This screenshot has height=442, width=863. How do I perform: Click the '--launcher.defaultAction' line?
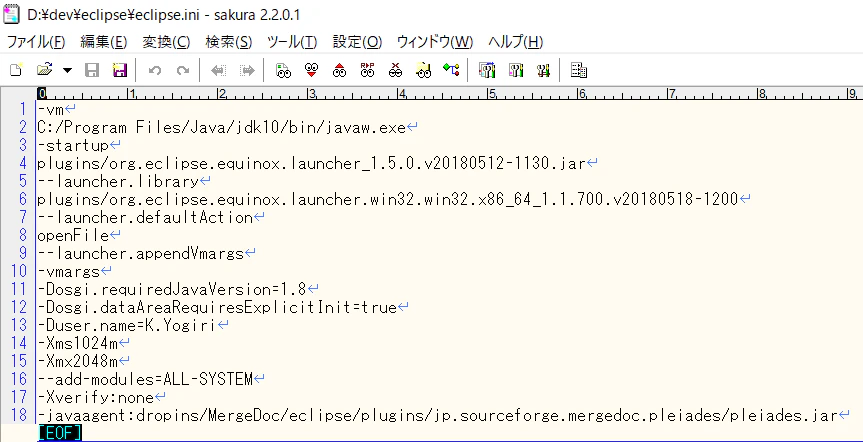[145, 217]
